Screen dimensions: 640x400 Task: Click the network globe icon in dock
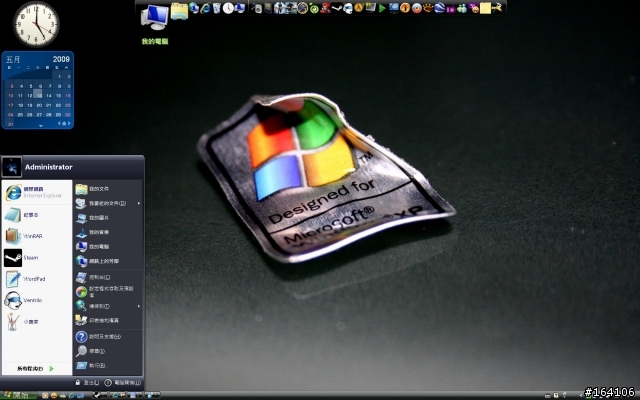tap(194, 8)
